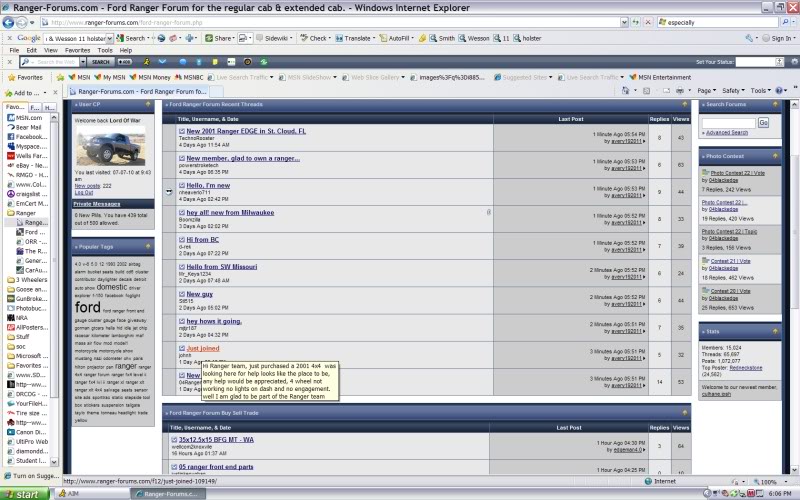The height and width of the screenshot is (500, 800).
Task: Click thread icon beside 'hey all! new from Milwaukee'
Action: 182,212
